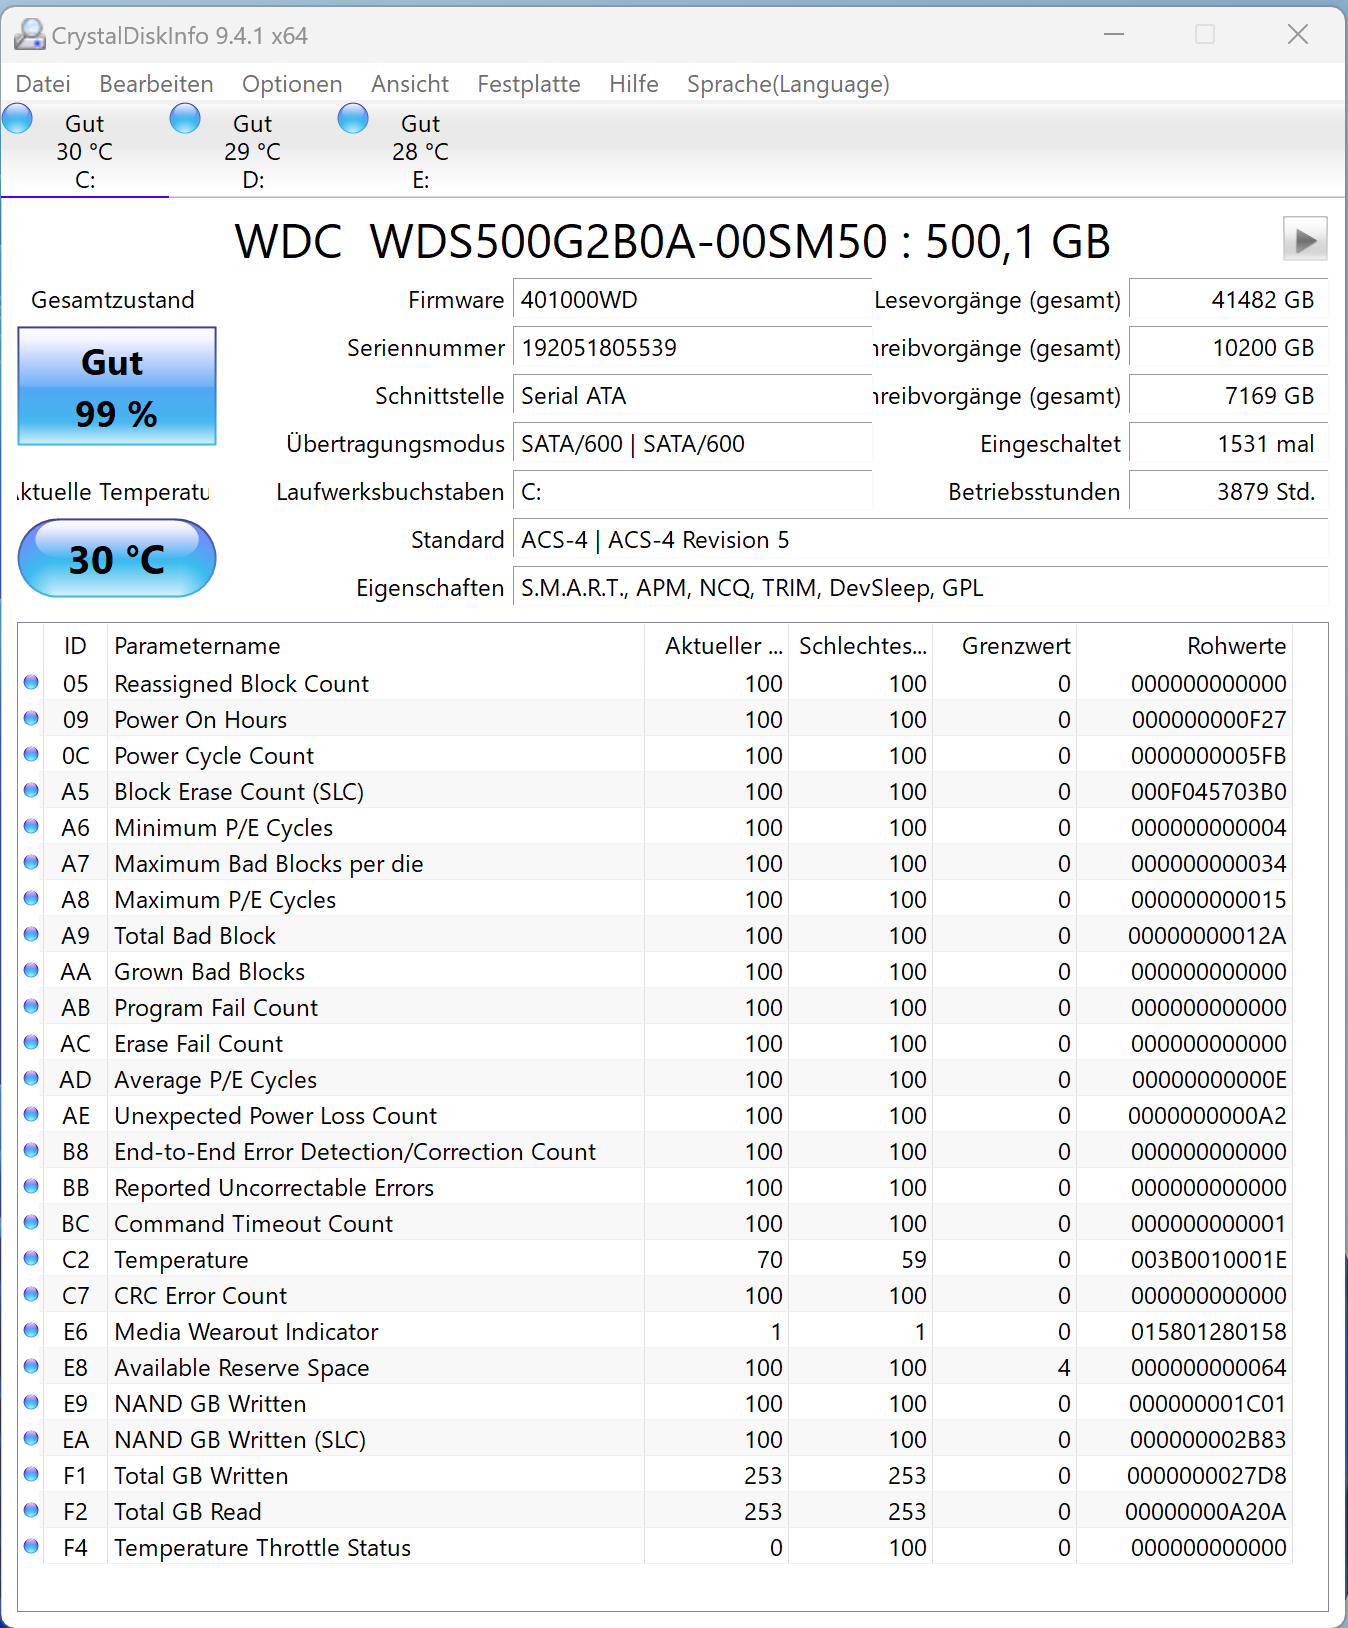Click raw value 015801280158 of Media Wearout
The height and width of the screenshot is (1628, 1348).
1209,1332
